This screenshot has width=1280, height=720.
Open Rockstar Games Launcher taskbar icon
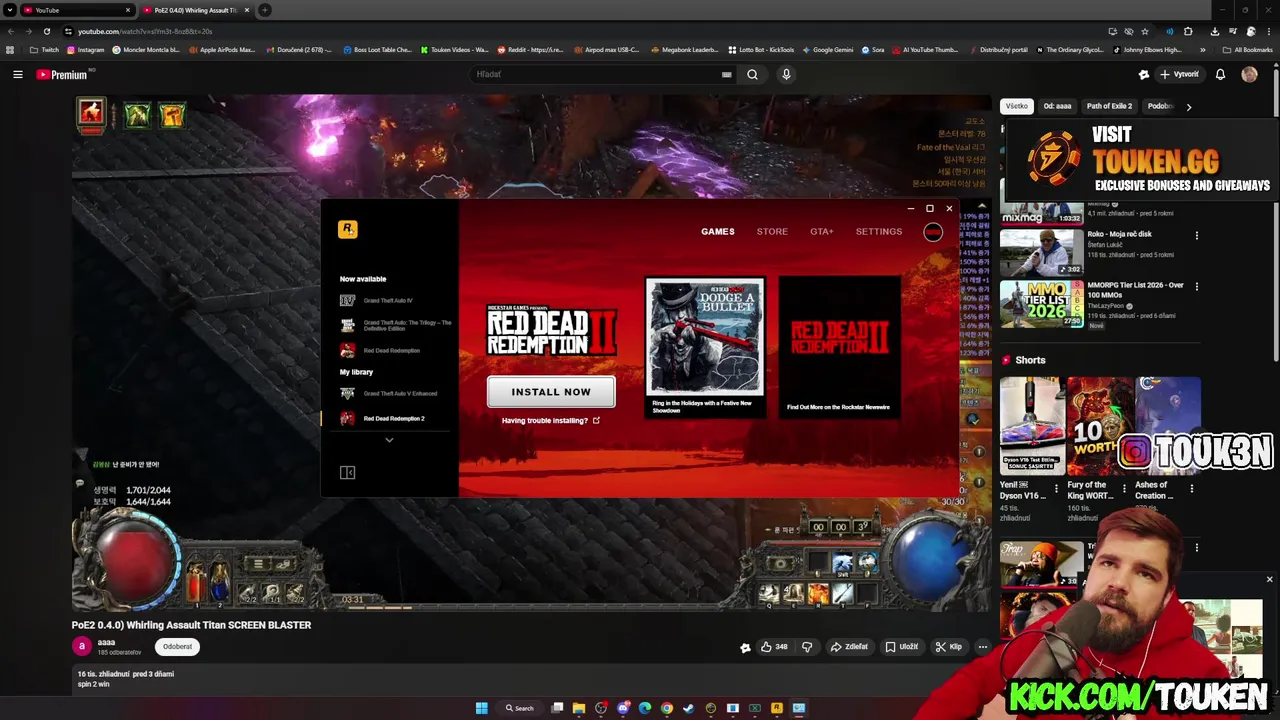coord(776,708)
